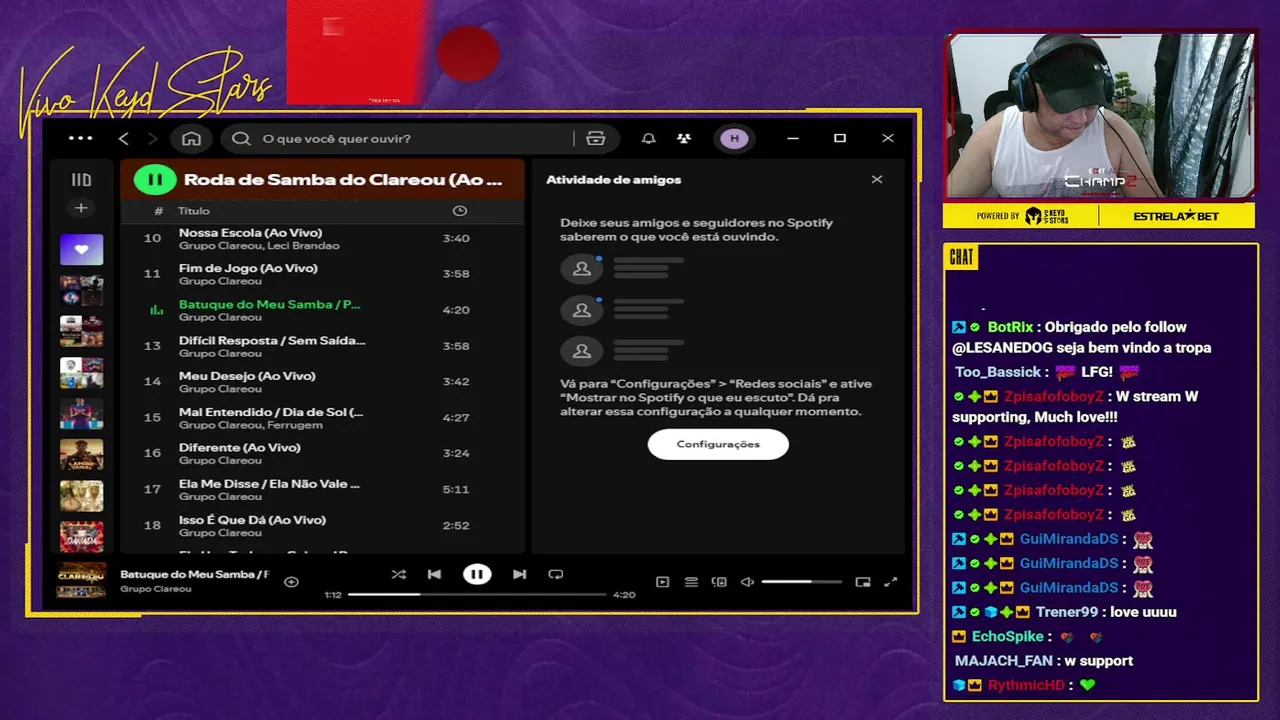Sort tracks by Título column
This screenshot has width=1280, height=720.
[x=194, y=211]
